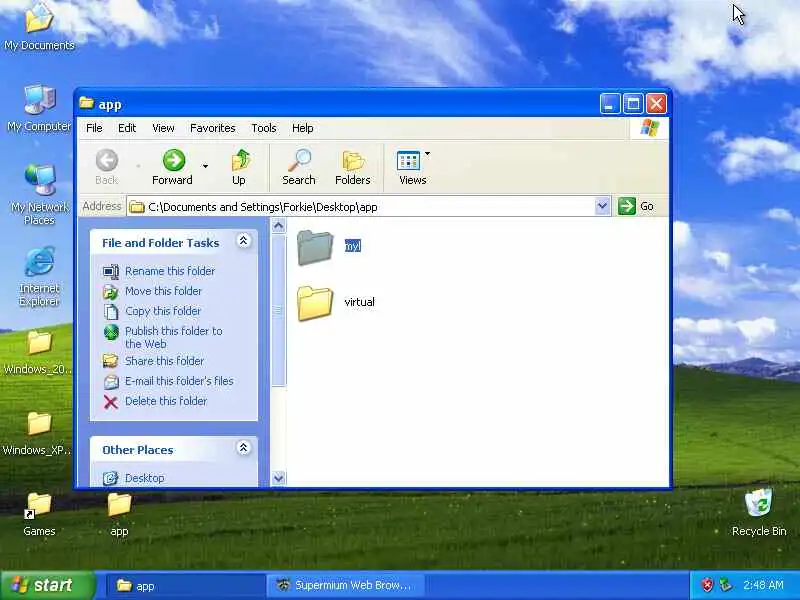
Task: Open the Edit menu
Action: pos(127,128)
